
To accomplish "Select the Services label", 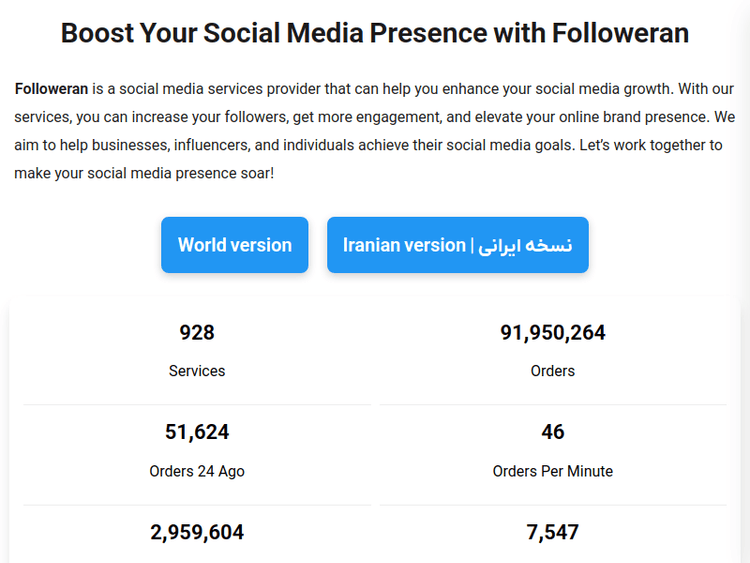I will coord(197,371).
